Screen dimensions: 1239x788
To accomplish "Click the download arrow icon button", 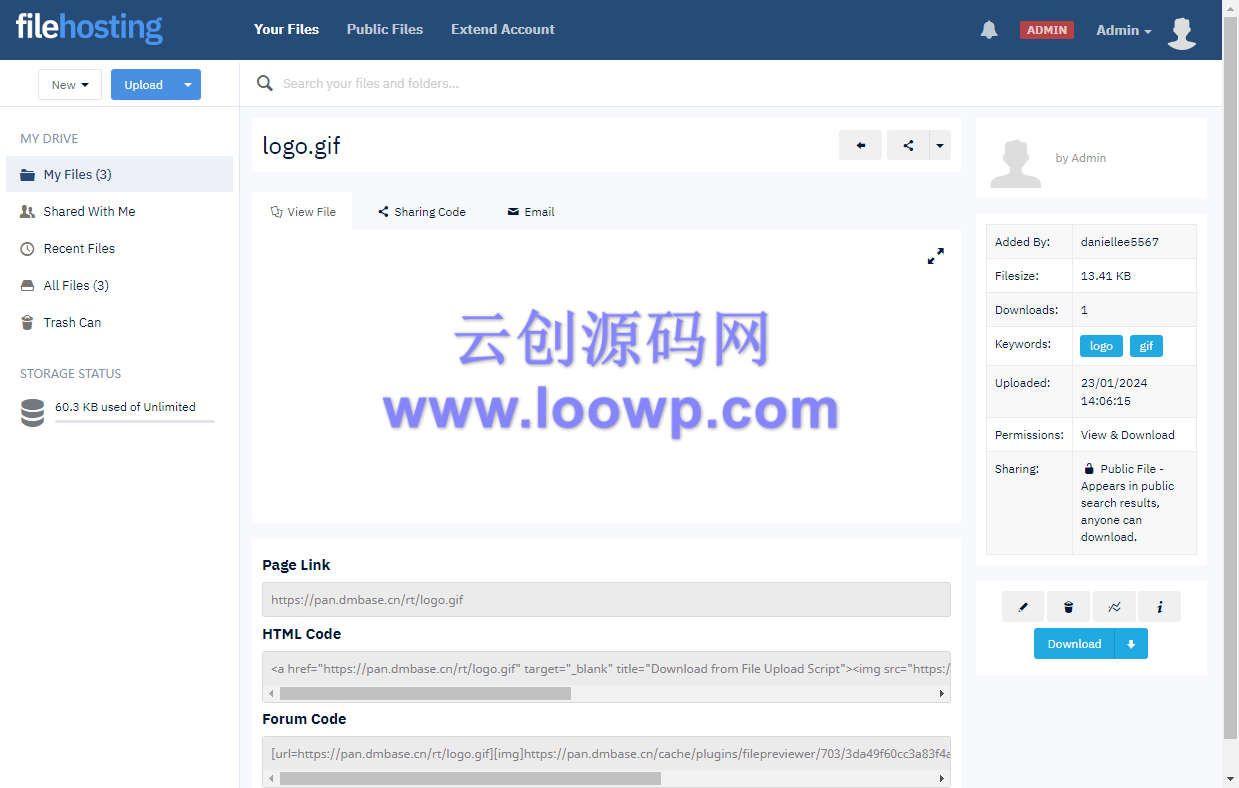I will [1131, 644].
